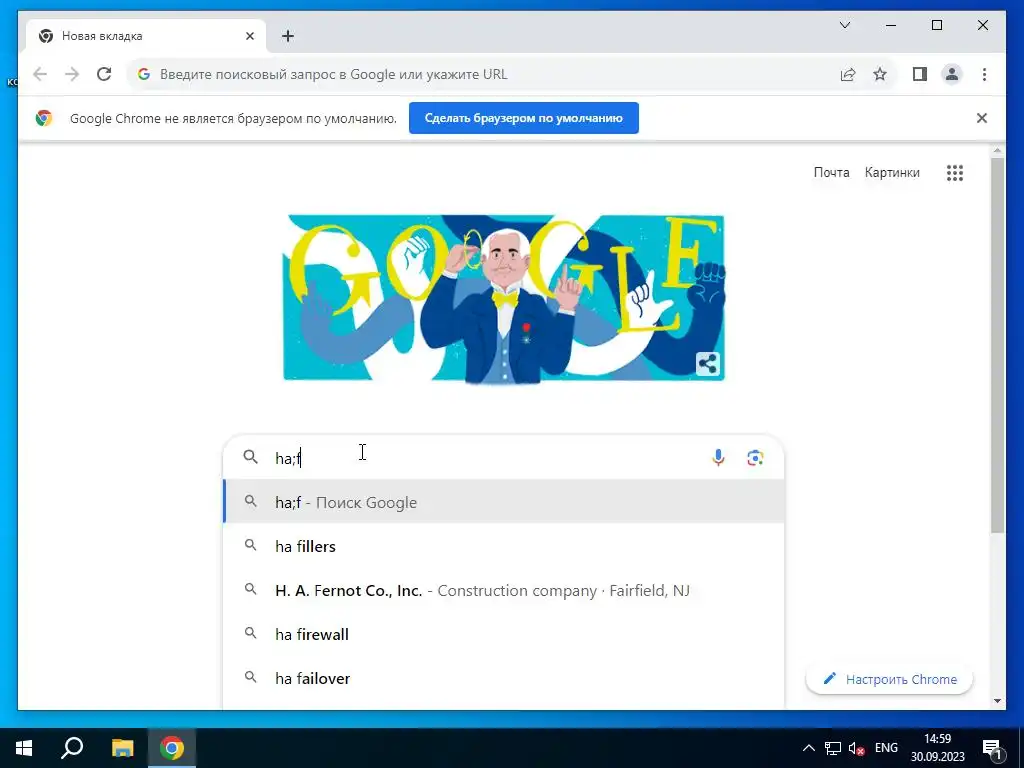
Task: Share this page via address bar icon
Action: 848,74
